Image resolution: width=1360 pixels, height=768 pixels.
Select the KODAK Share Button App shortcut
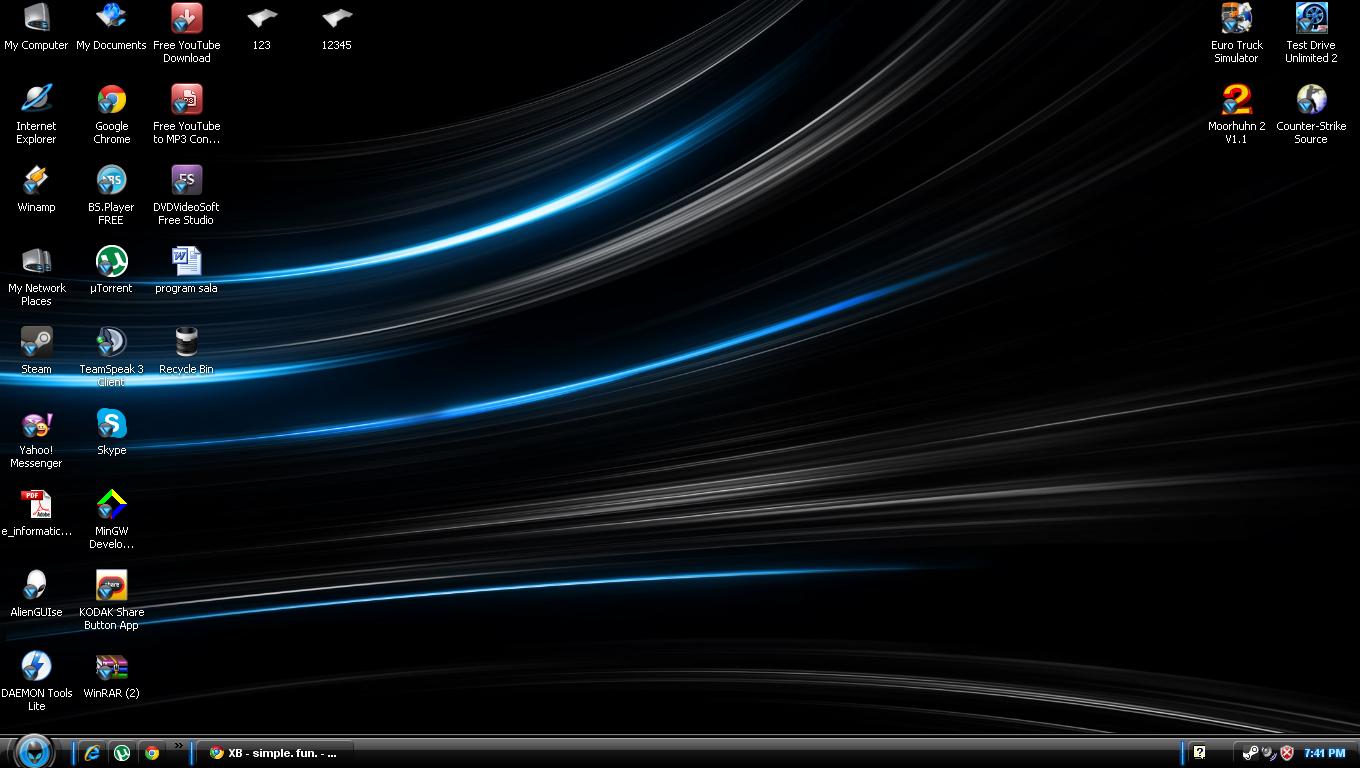[111, 600]
